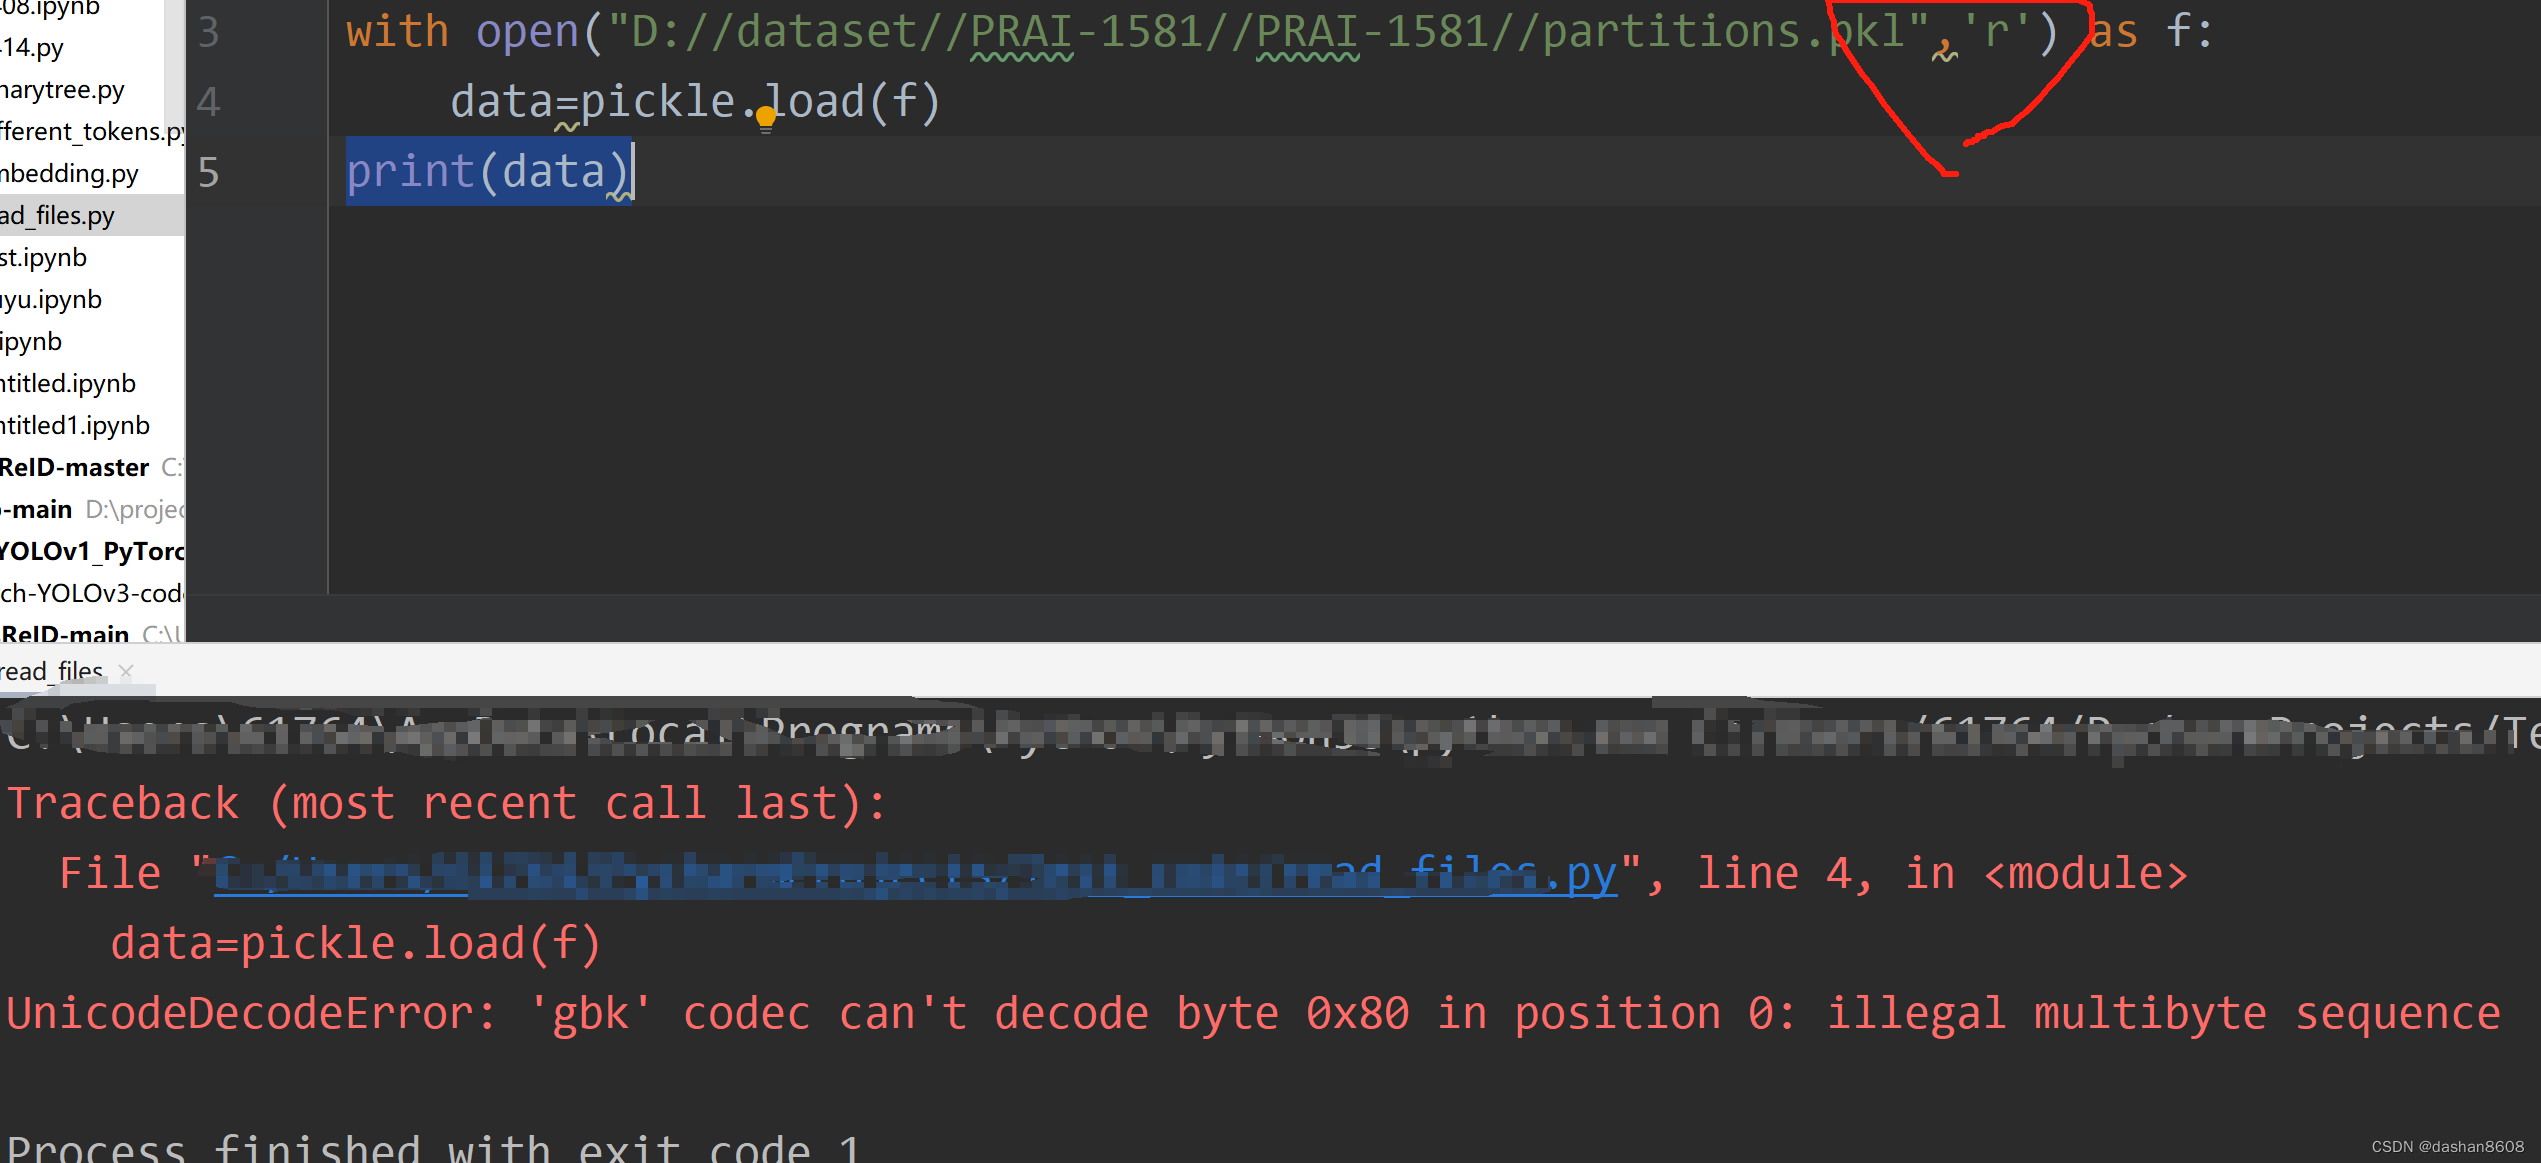Image resolution: width=2541 pixels, height=1163 pixels.
Task: Close the read_files run tab
Action: pos(126,671)
